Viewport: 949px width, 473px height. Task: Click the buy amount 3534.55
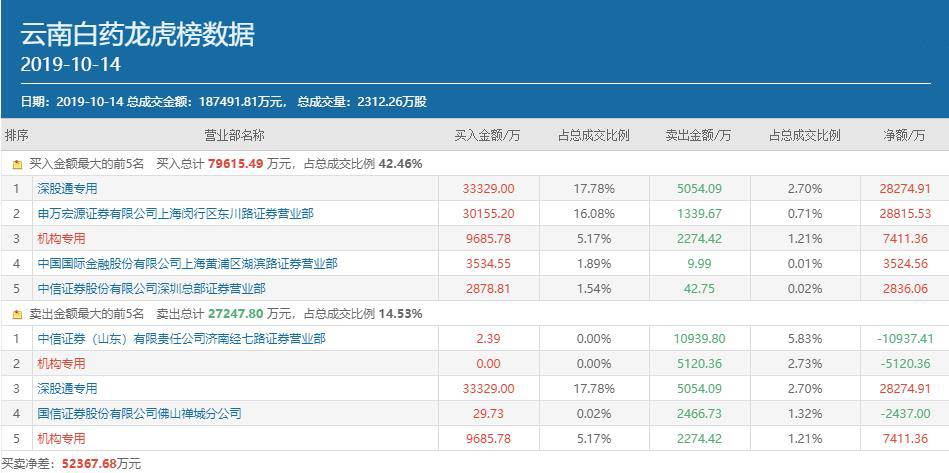[488, 264]
